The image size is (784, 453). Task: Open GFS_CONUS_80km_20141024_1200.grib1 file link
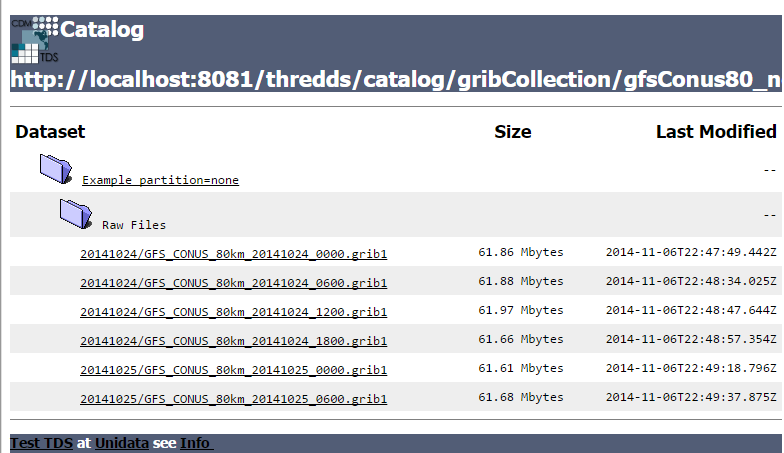pos(233,312)
